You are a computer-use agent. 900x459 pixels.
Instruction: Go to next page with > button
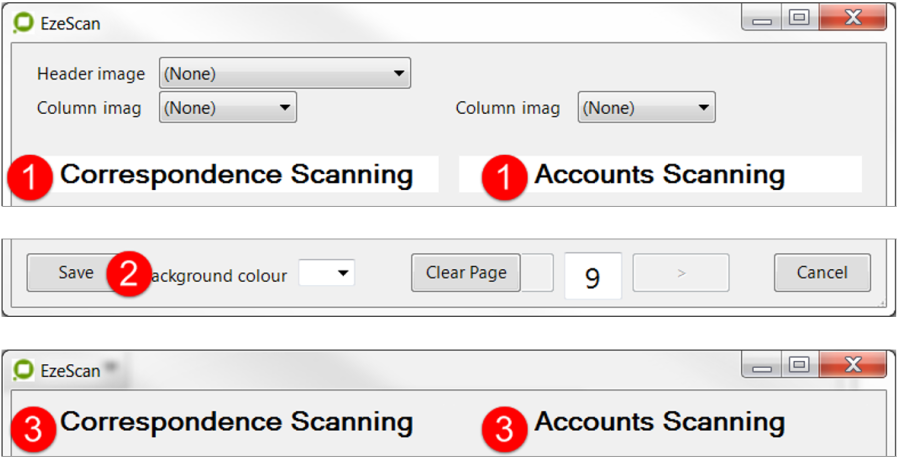(681, 273)
